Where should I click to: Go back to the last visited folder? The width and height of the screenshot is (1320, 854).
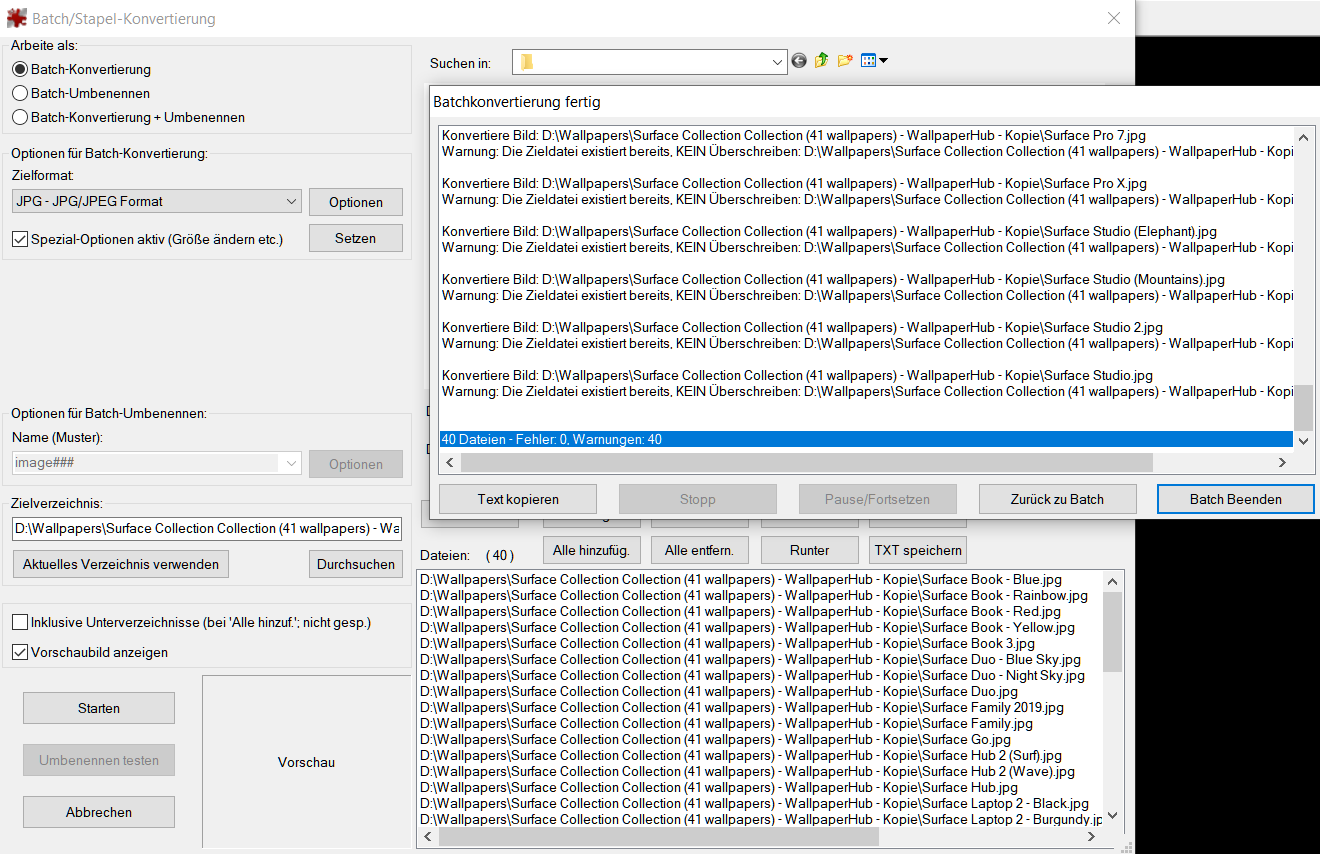798,61
